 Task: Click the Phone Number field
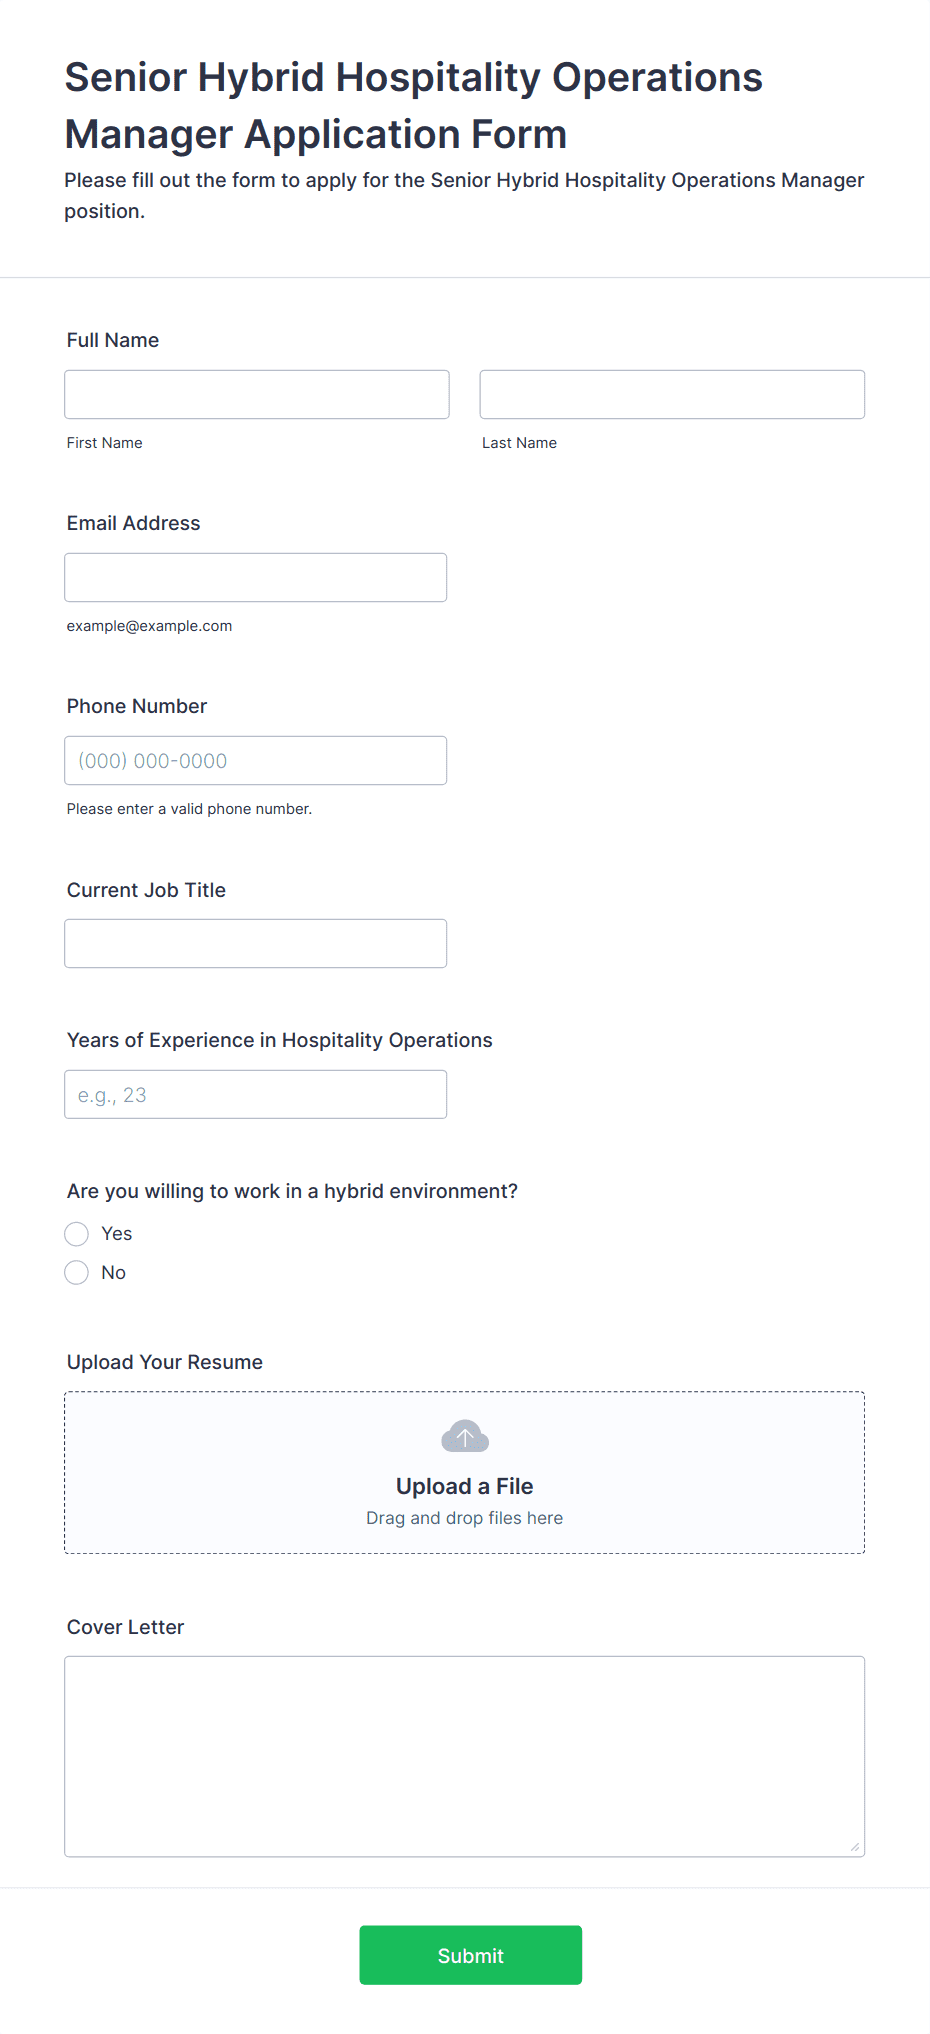[256, 760]
